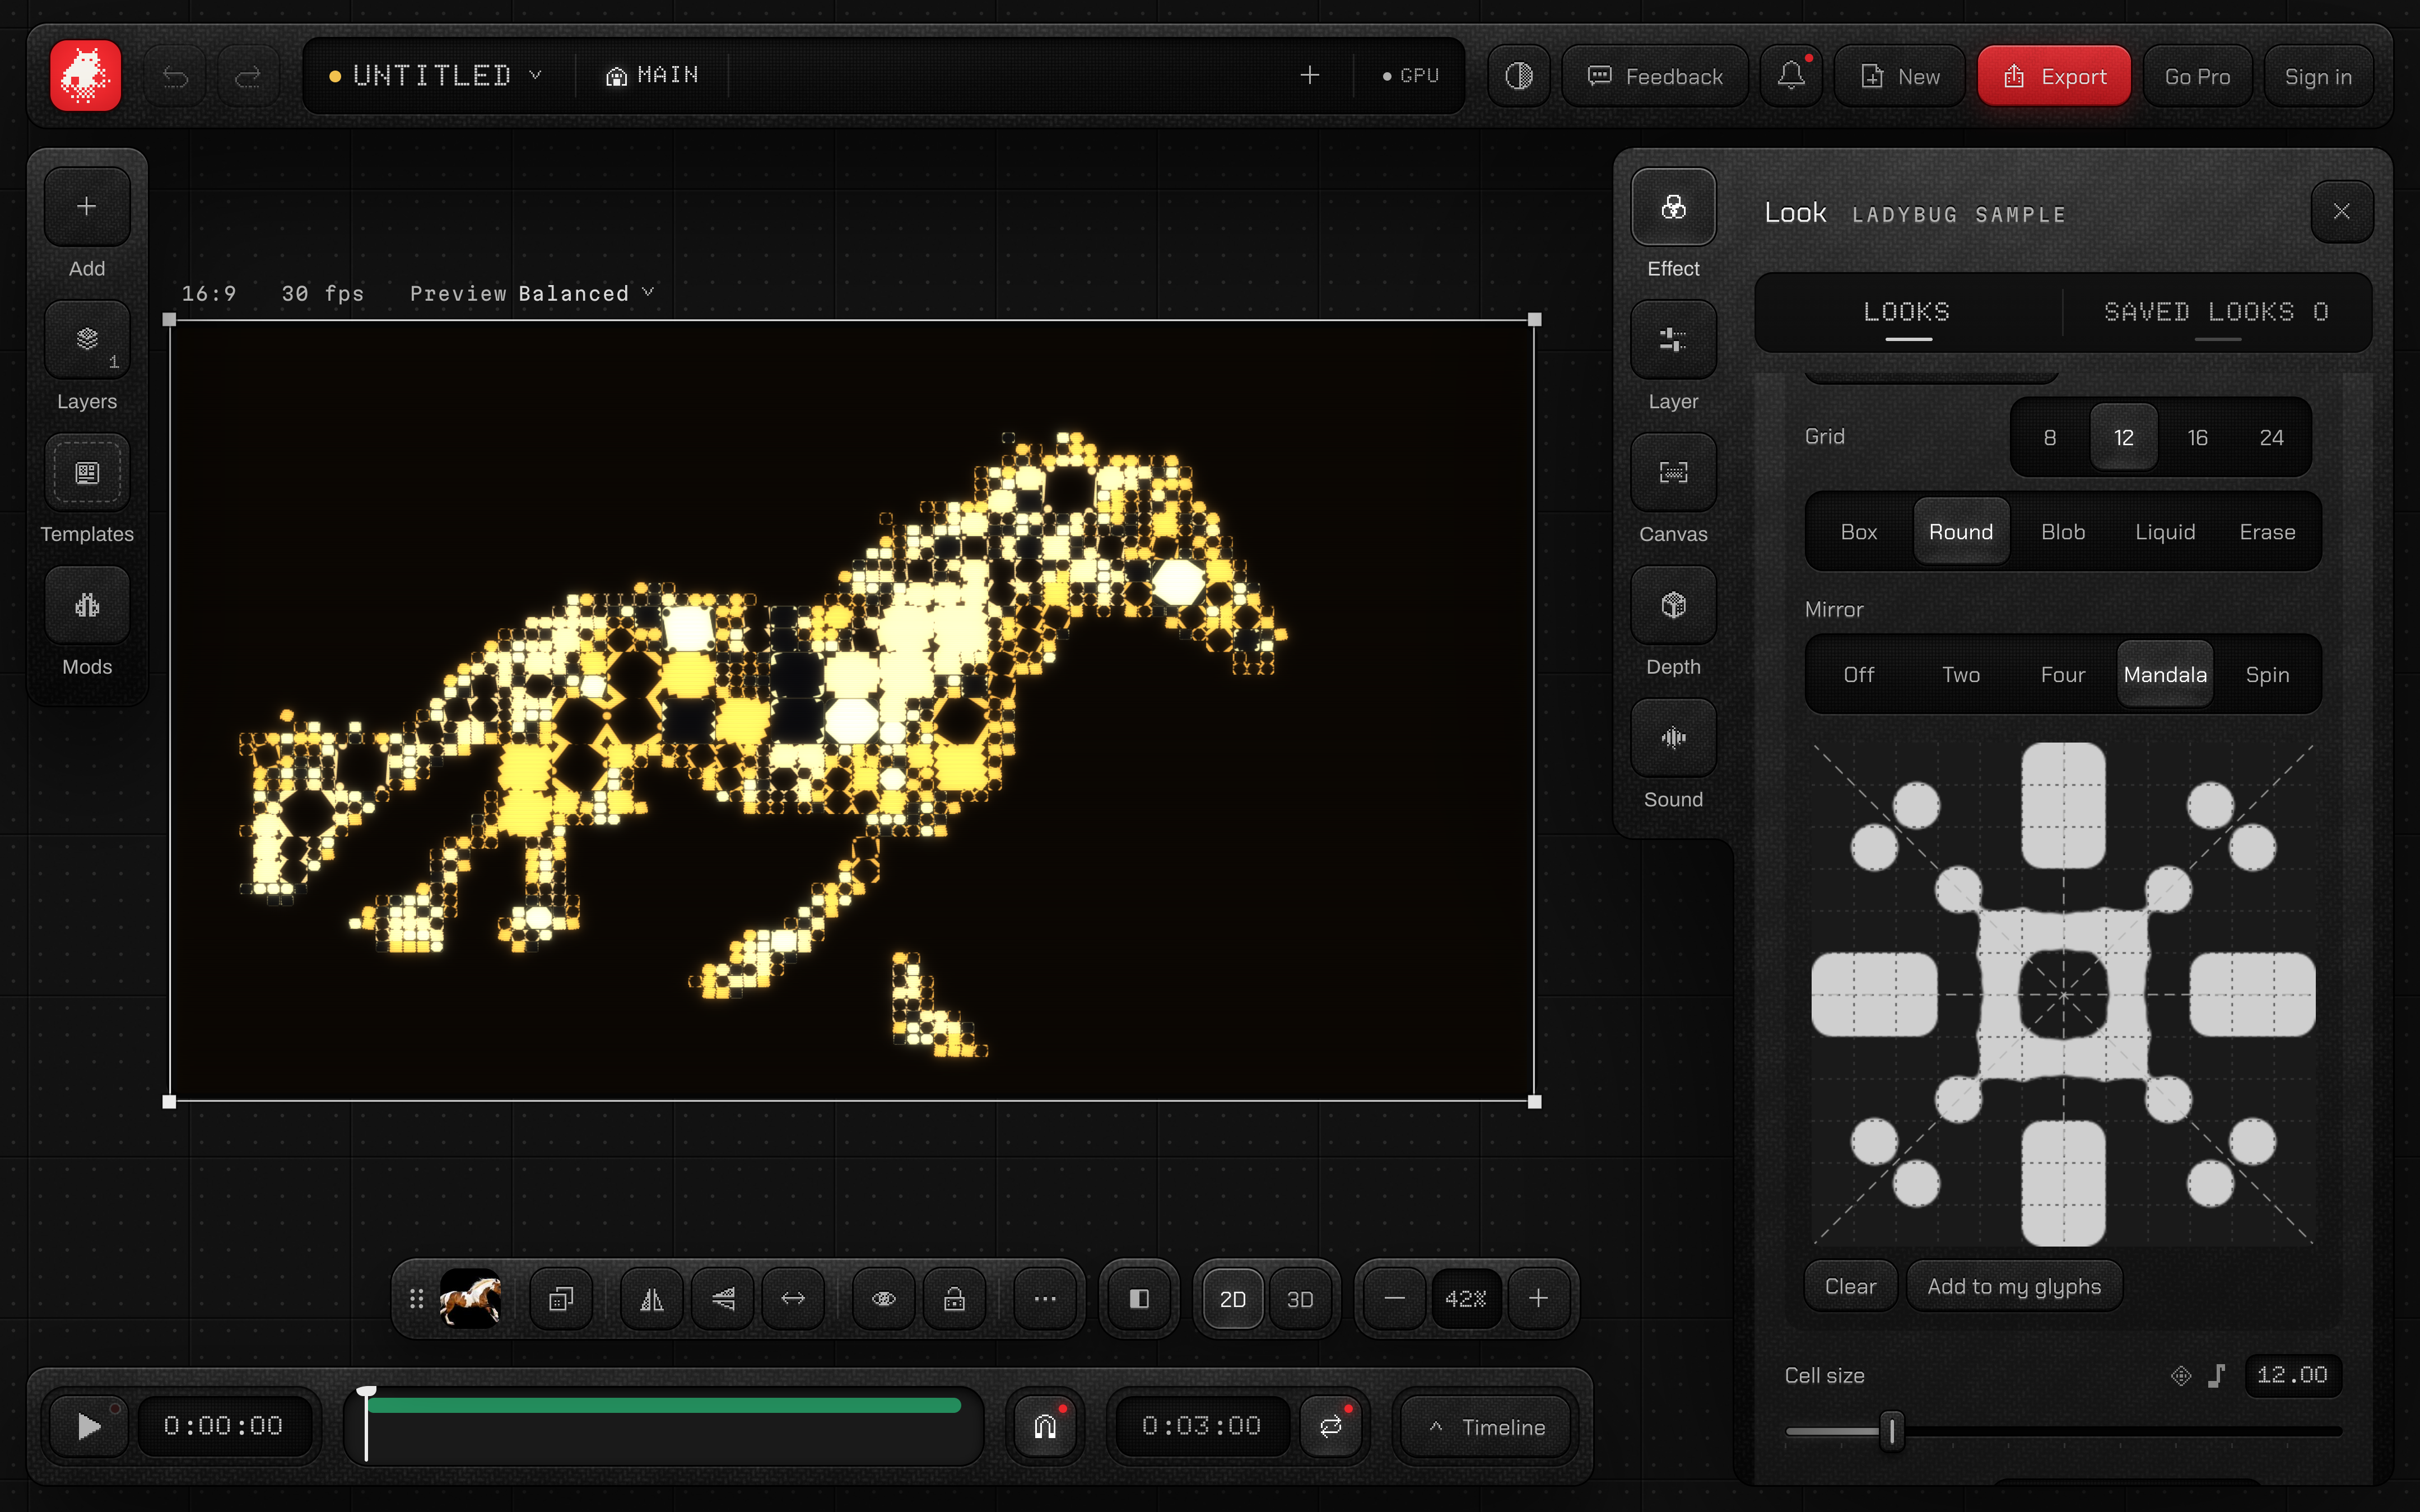Click the Cell size 12.00 value field
This screenshot has width=2420, height=1512.
coord(2292,1375)
